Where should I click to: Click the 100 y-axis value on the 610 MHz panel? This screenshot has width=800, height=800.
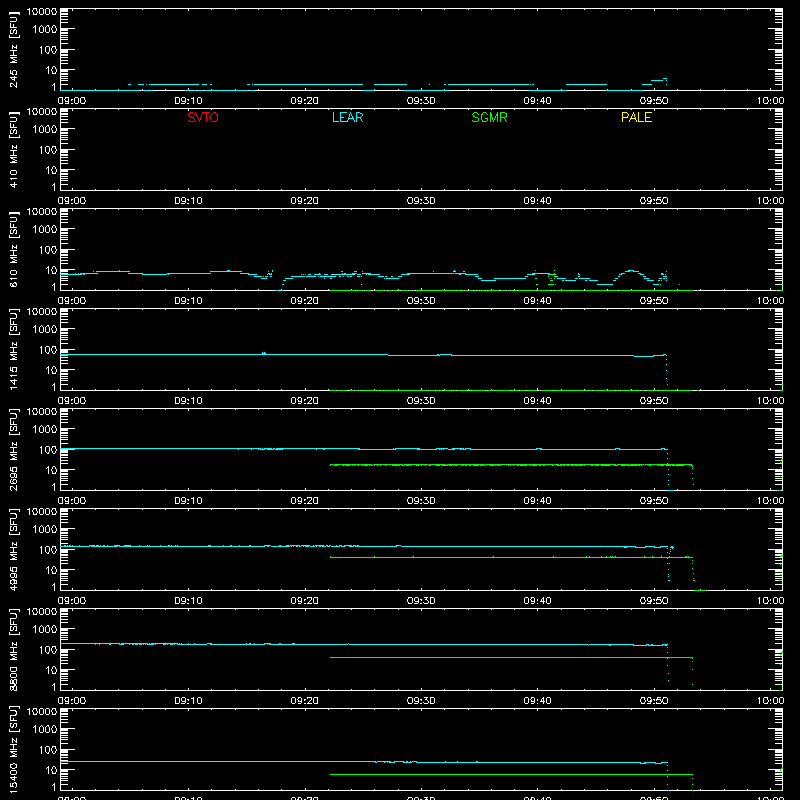coord(48,249)
